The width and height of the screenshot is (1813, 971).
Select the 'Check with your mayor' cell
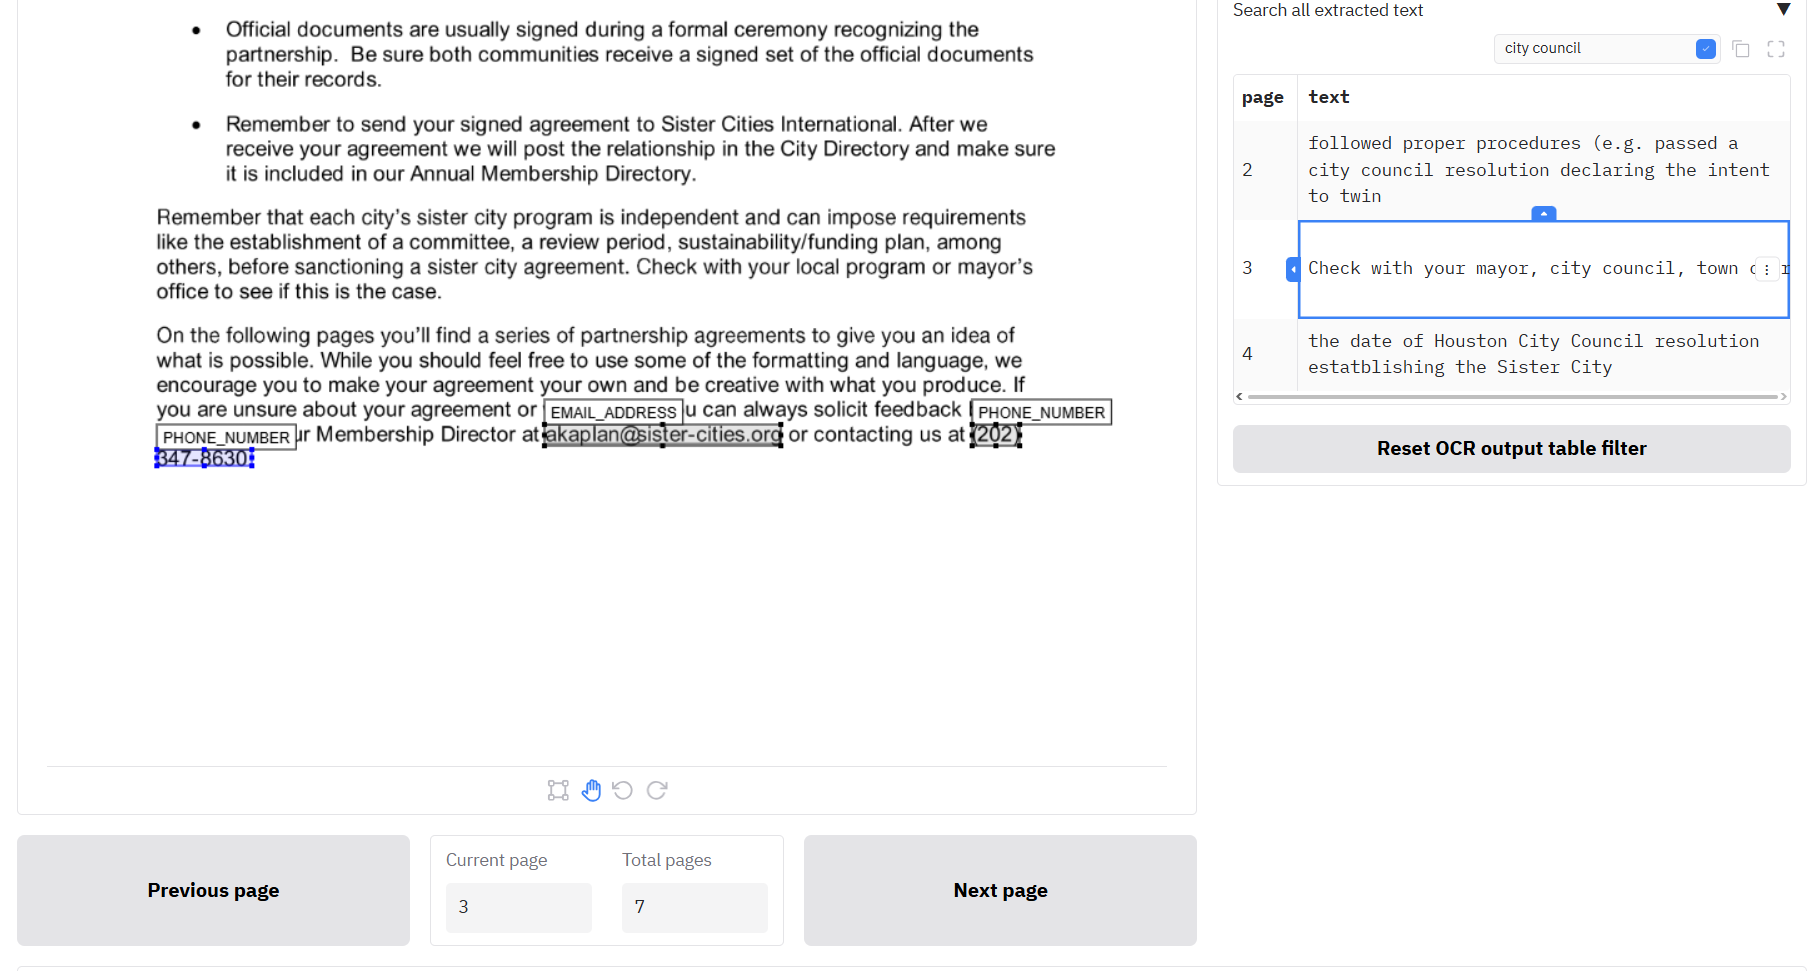pyautogui.click(x=1543, y=269)
